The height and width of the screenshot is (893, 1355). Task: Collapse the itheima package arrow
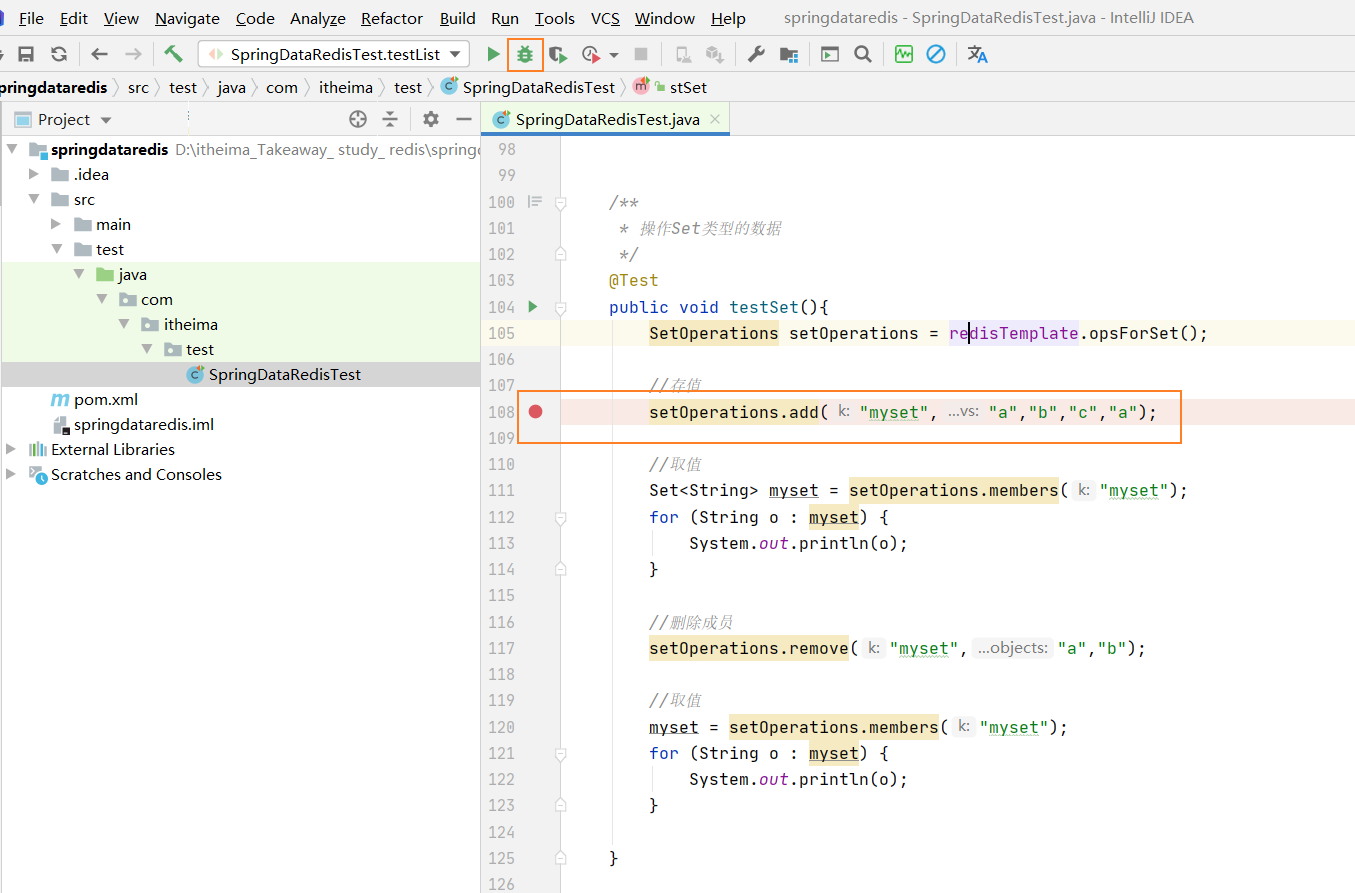point(124,324)
